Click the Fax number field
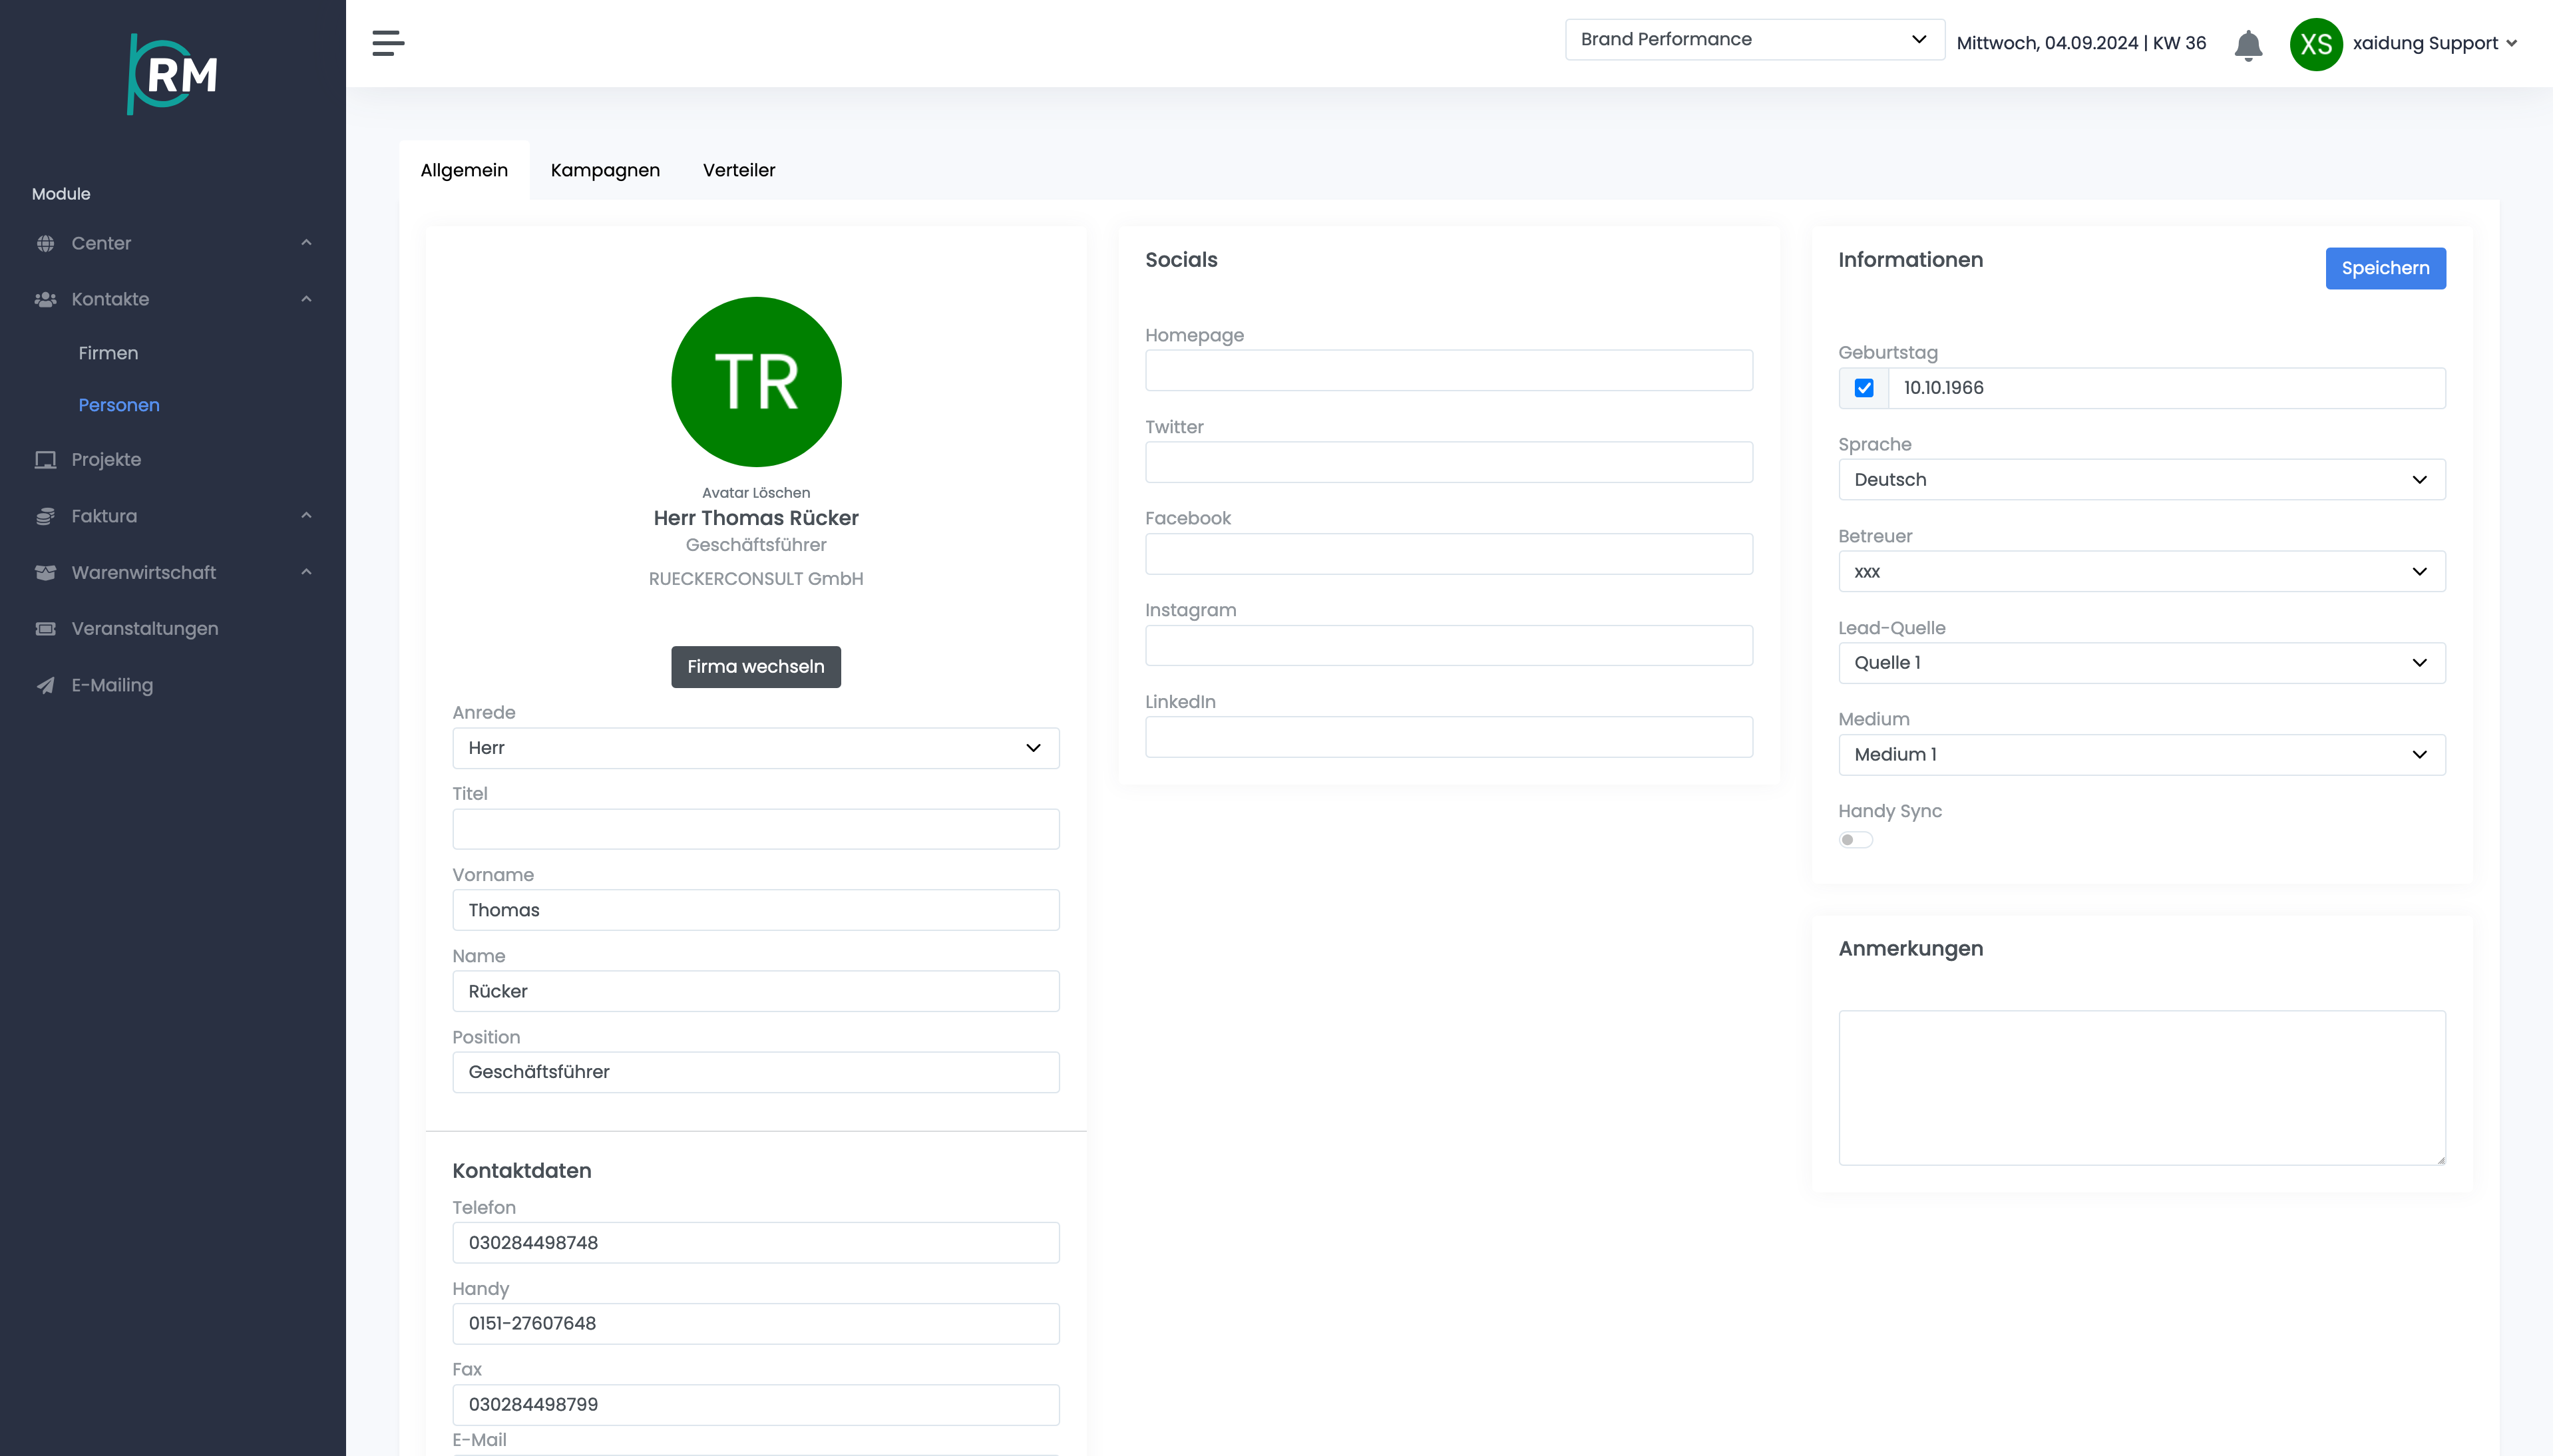 [x=756, y=1405]
